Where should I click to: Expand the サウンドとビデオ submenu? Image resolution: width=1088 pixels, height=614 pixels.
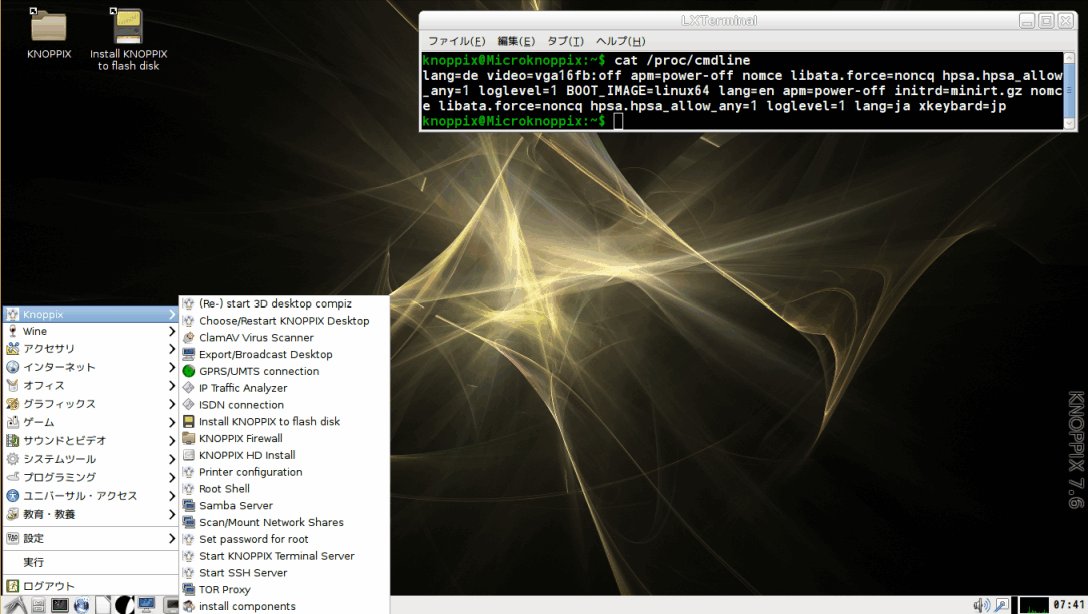point(91,441)
